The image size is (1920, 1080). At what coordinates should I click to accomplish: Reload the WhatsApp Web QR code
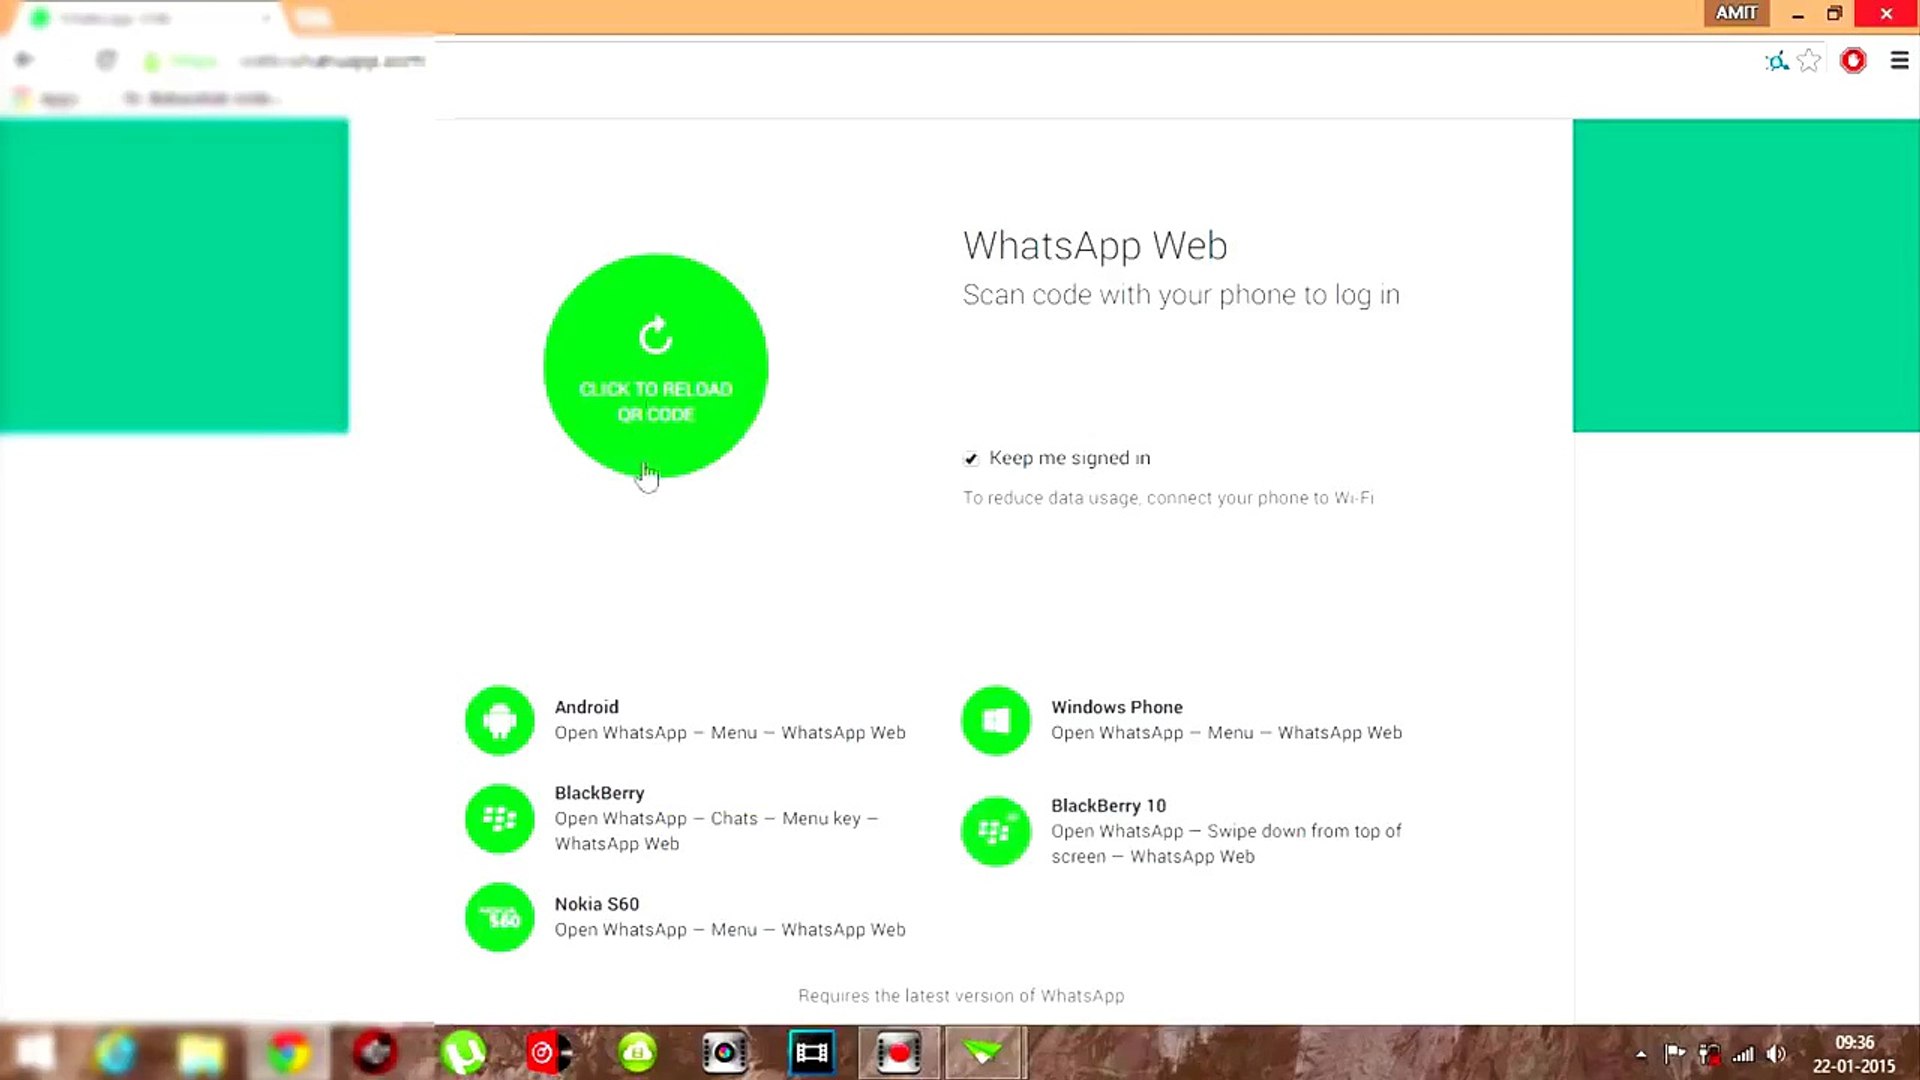(x=655, y=365)
